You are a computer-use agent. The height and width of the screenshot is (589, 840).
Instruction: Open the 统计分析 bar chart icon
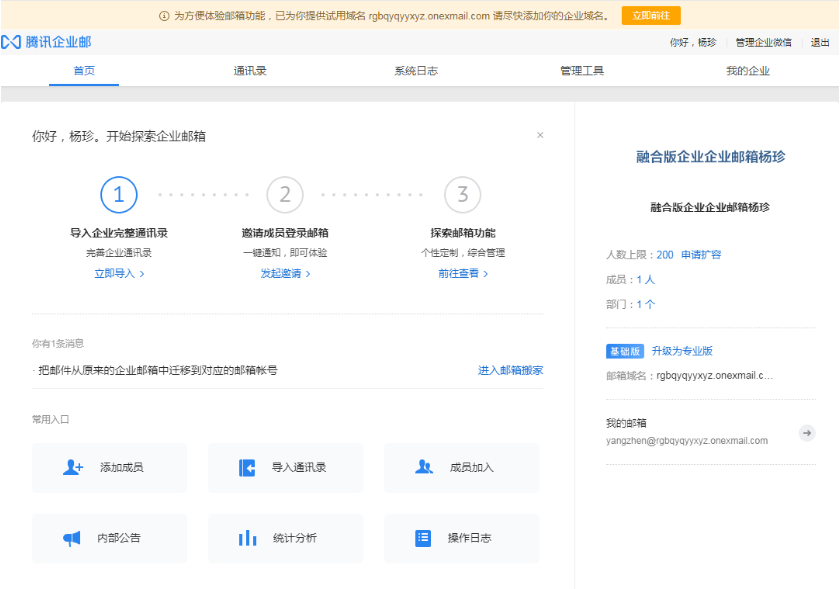[x=248, y=537]
